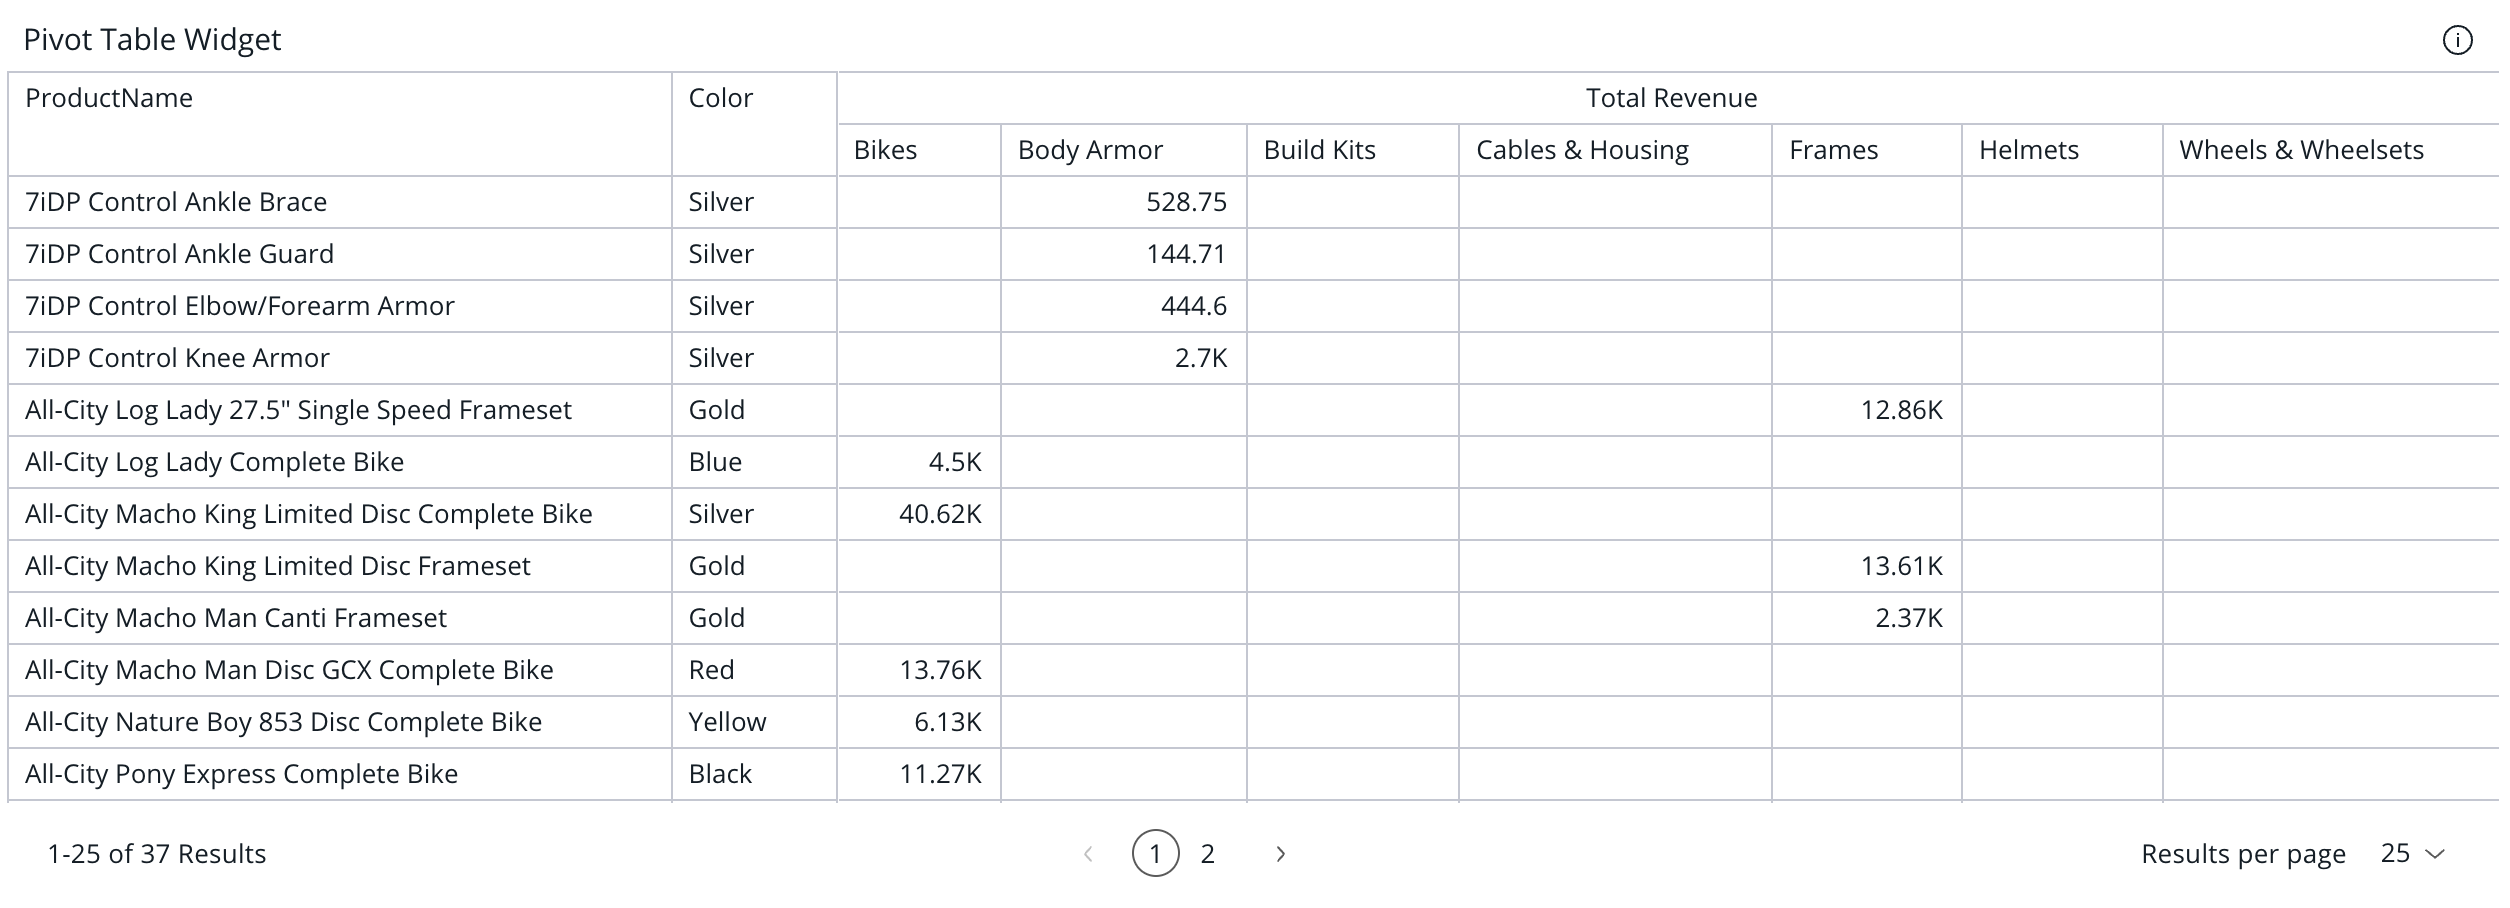
Task: Click the ProductName column header
Action: [109, 98]
